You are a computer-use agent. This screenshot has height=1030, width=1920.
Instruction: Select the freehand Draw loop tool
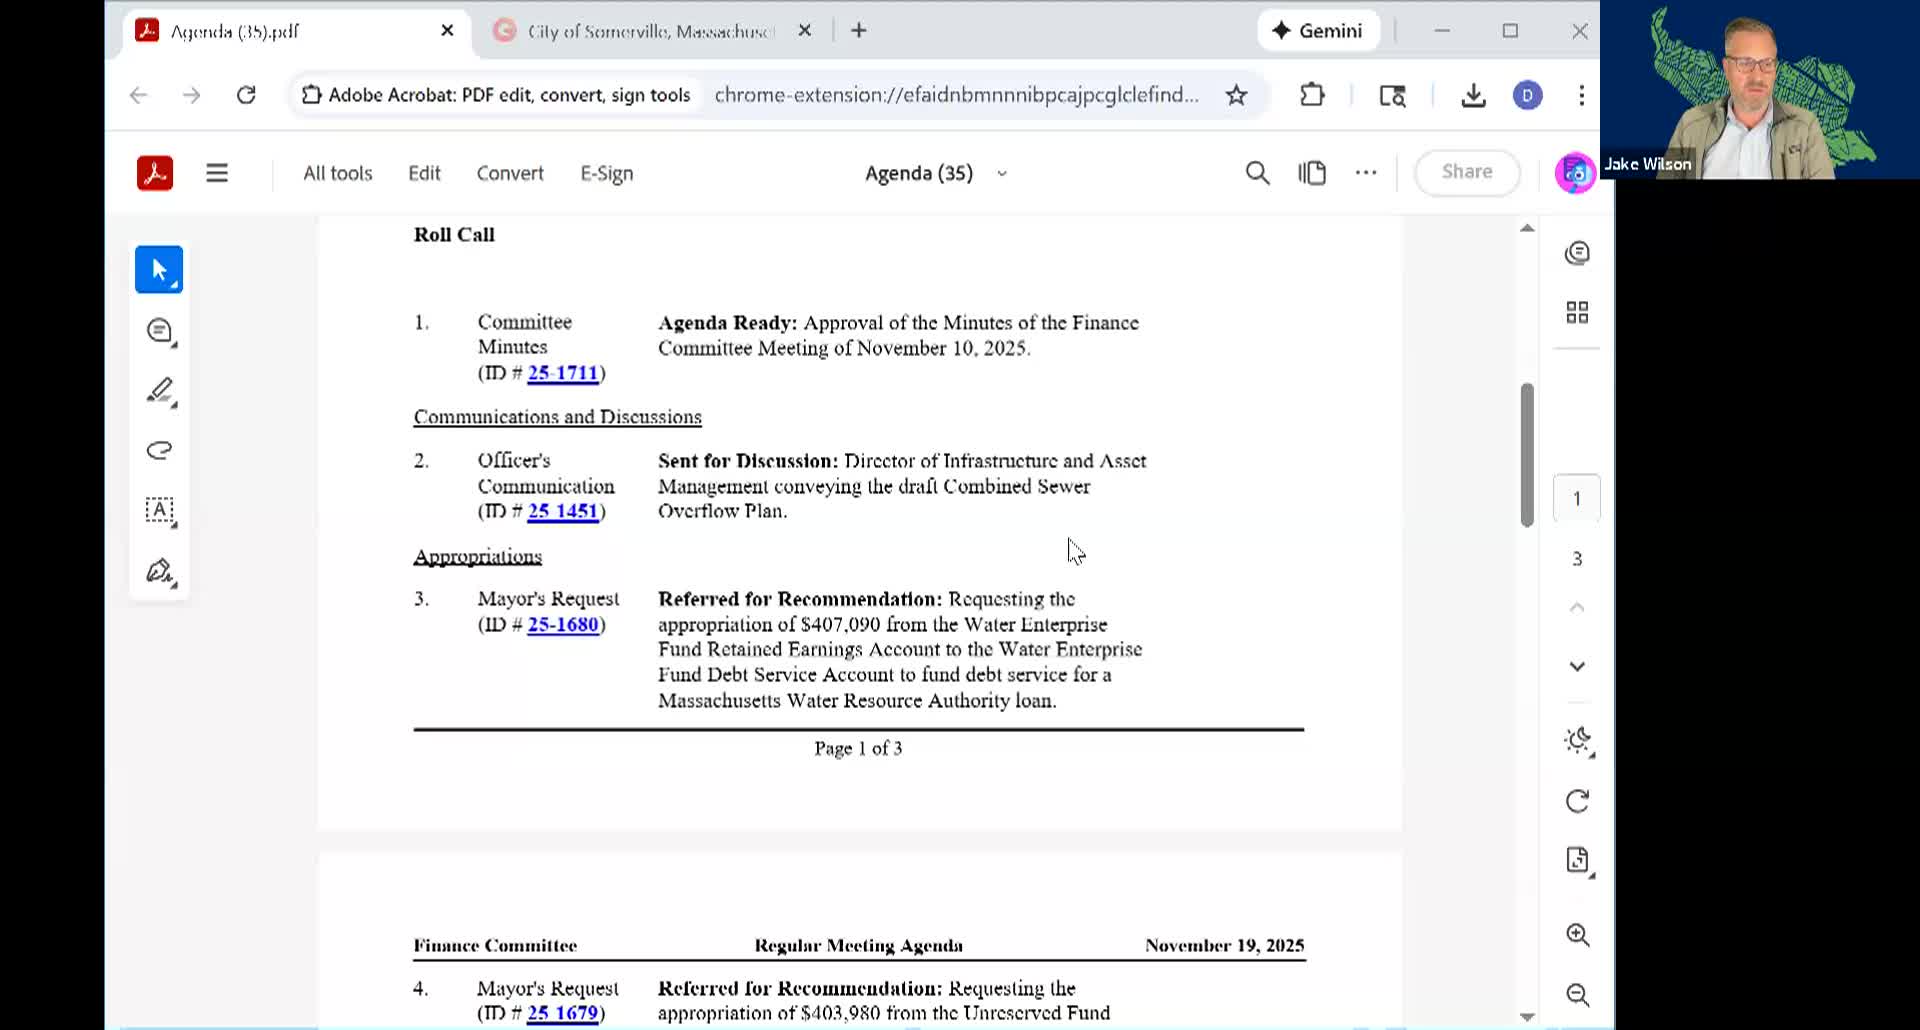159,450
